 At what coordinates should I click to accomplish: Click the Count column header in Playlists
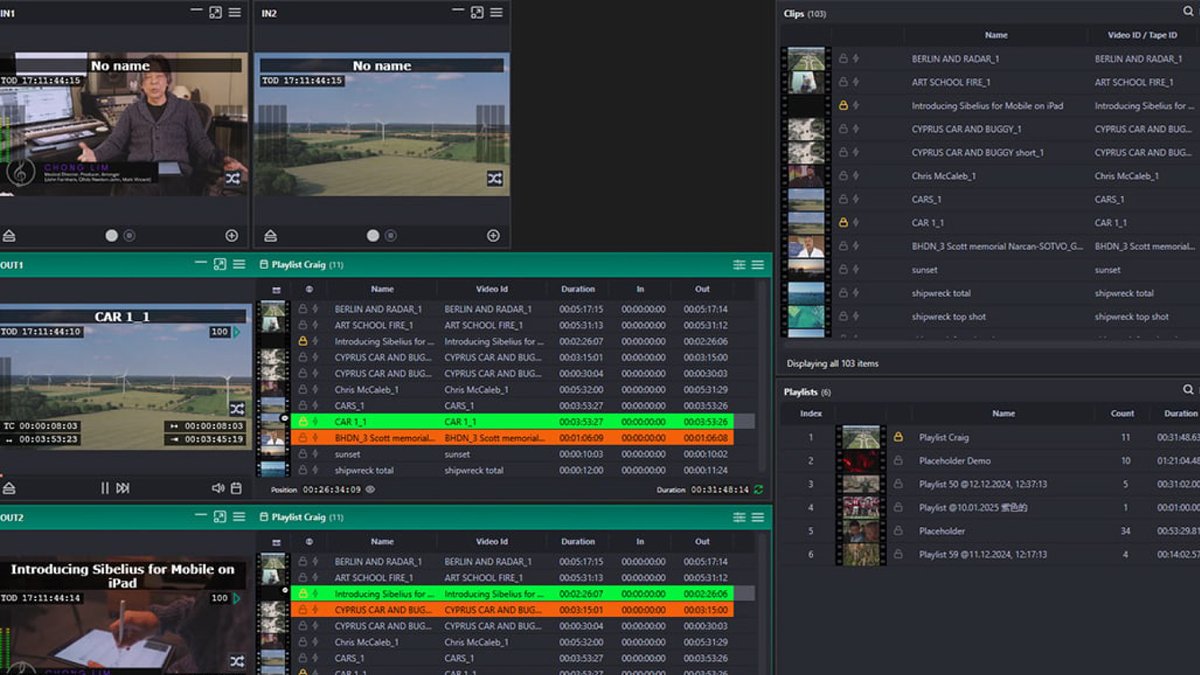click(x=1122, y=413)
